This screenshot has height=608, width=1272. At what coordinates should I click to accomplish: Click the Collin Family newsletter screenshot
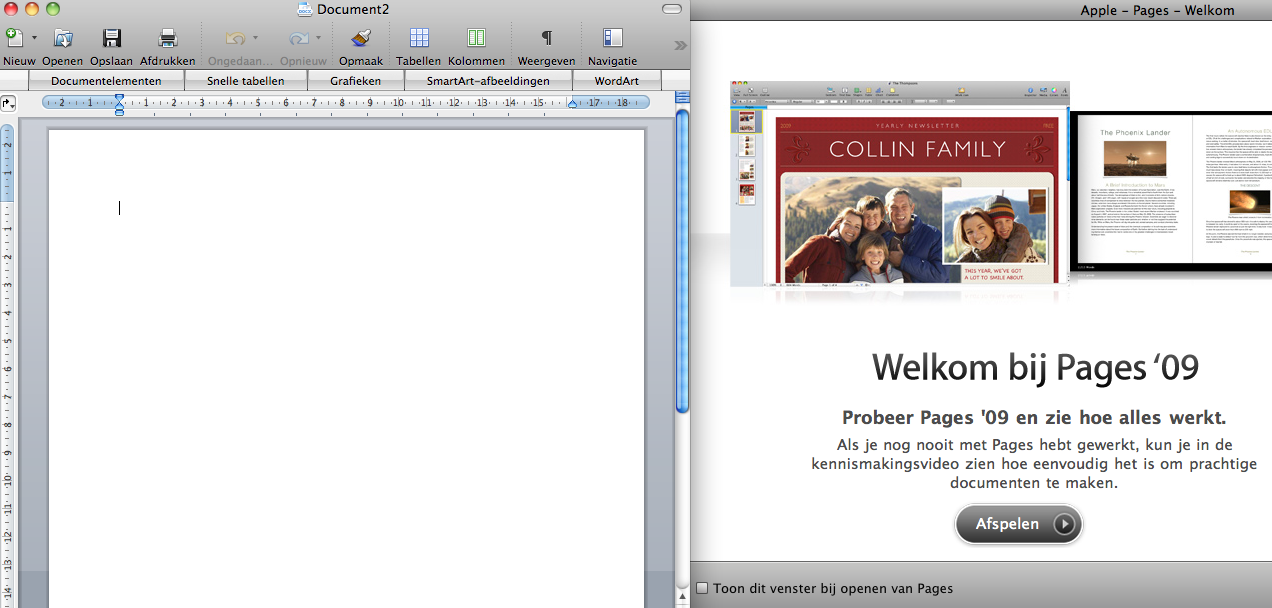point(899,184)
